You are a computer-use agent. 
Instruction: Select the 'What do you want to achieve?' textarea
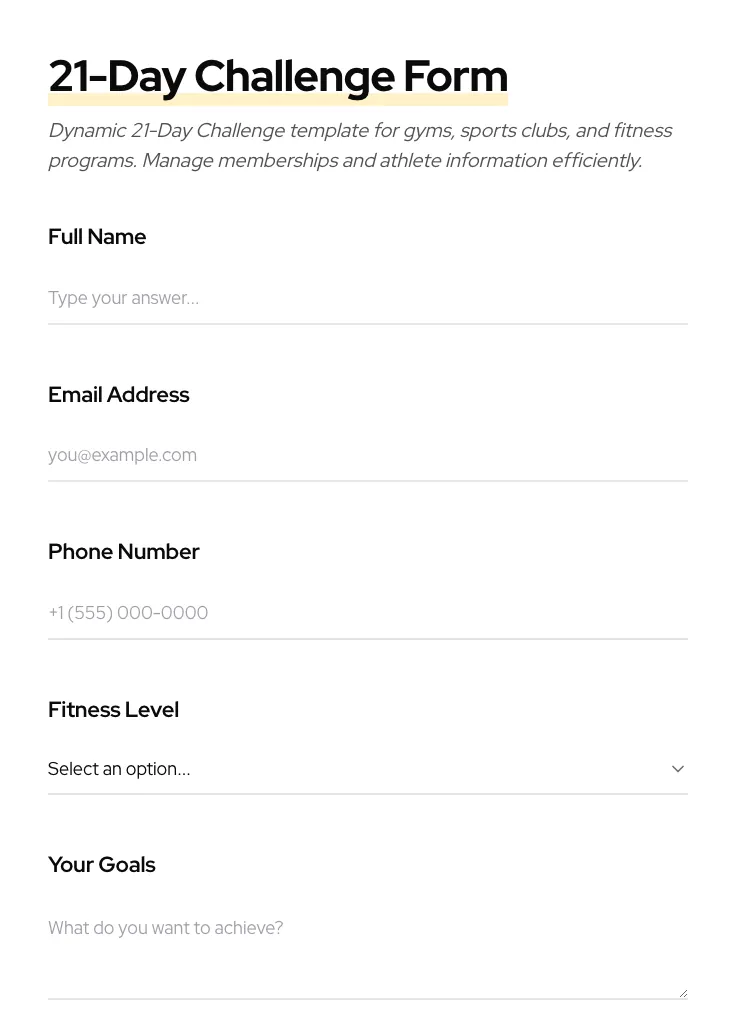tap(367, 950)
